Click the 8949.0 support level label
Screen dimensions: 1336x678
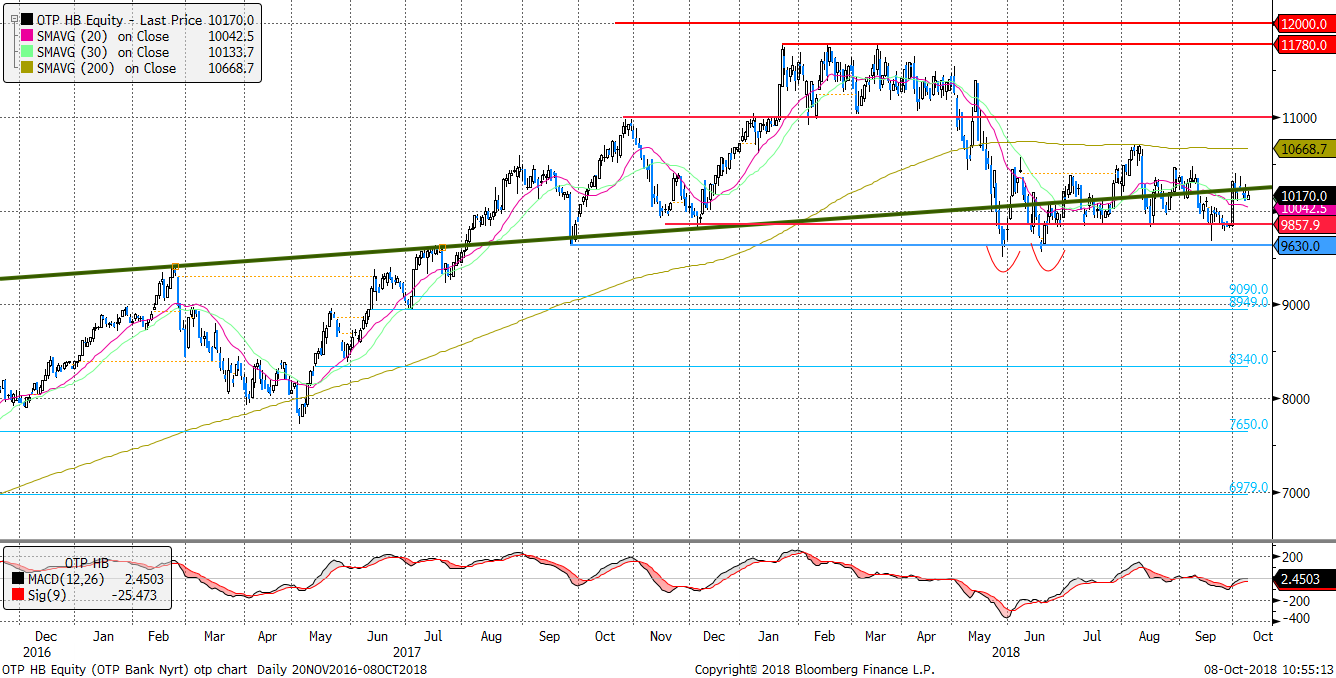pos(1249,302)
